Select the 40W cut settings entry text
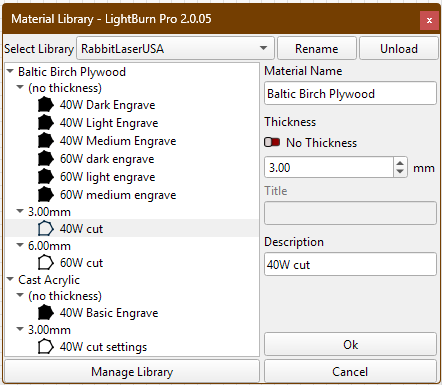 pyautogui.click(x=103, y=347)
